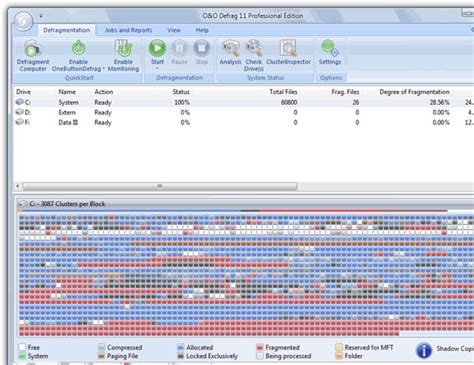Open the ClusterInspector tool
This screenshot has height=365, width=474.
[288, 48]
